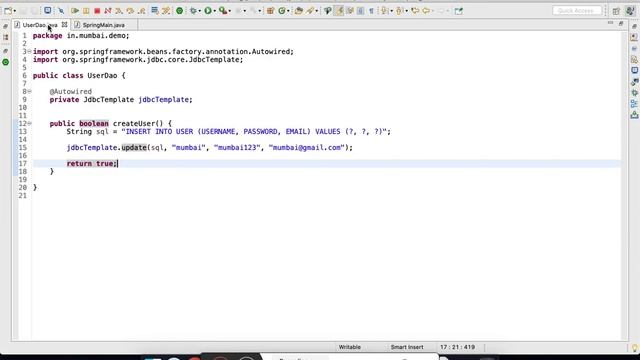
Task: Click the Step Into icon
Action: [119, 11]
